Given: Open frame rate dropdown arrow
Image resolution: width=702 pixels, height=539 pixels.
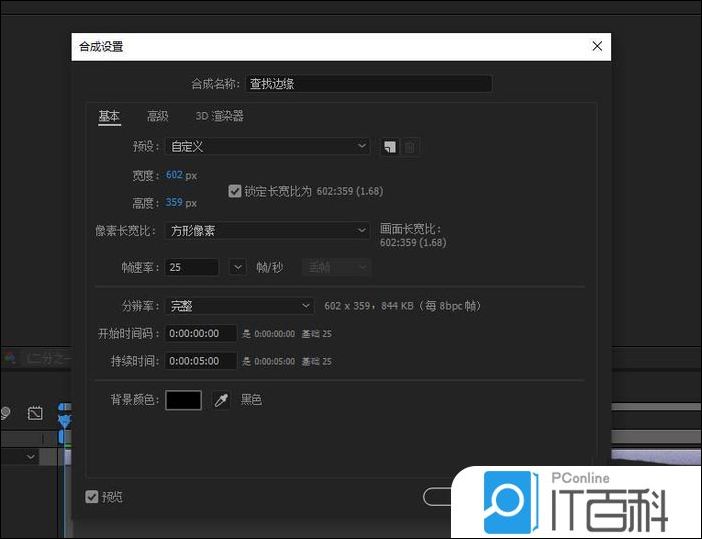Looking at the screenshot, I should point(237,268).
